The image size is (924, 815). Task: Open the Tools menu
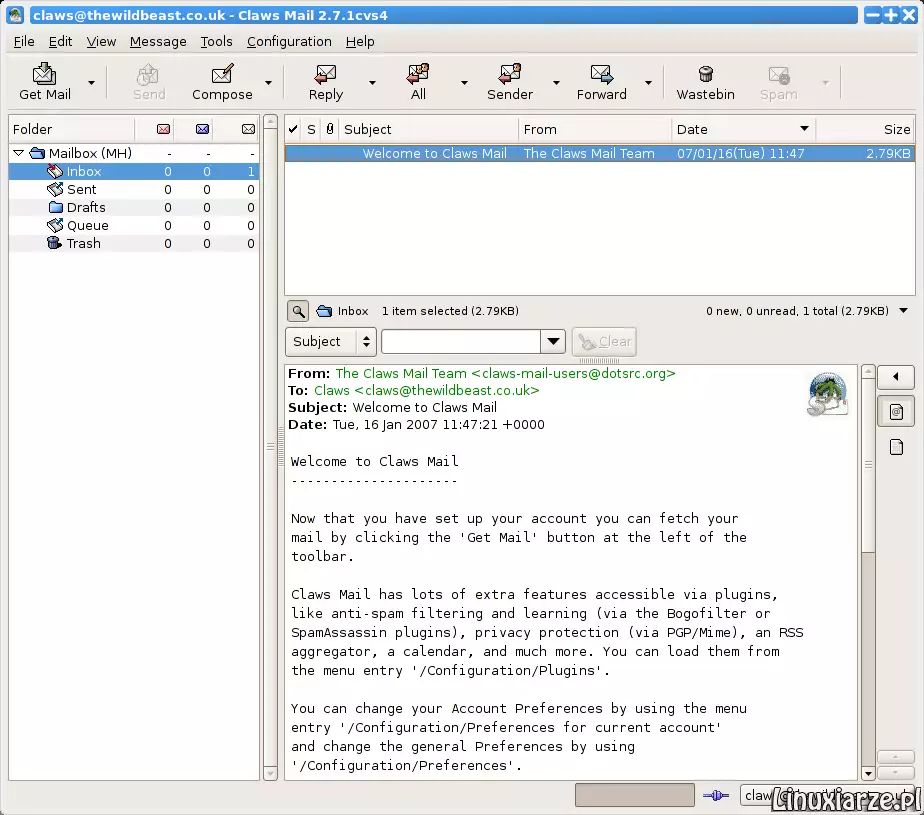coord(216,42)
